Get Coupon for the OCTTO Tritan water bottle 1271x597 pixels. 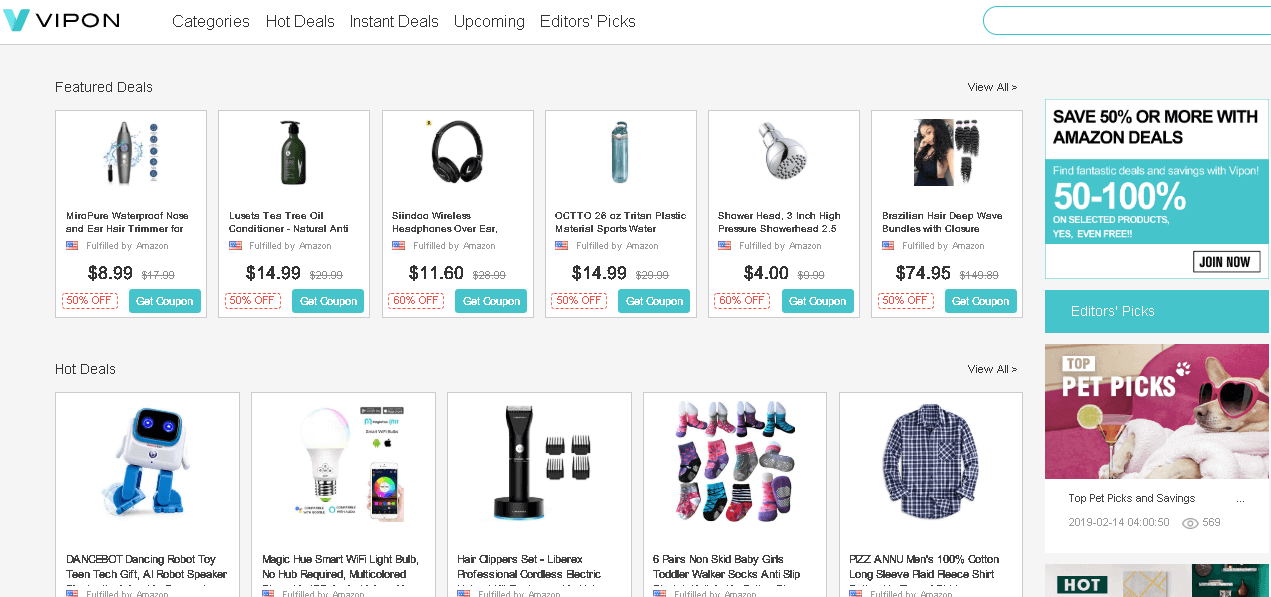(x=653, y=300)
